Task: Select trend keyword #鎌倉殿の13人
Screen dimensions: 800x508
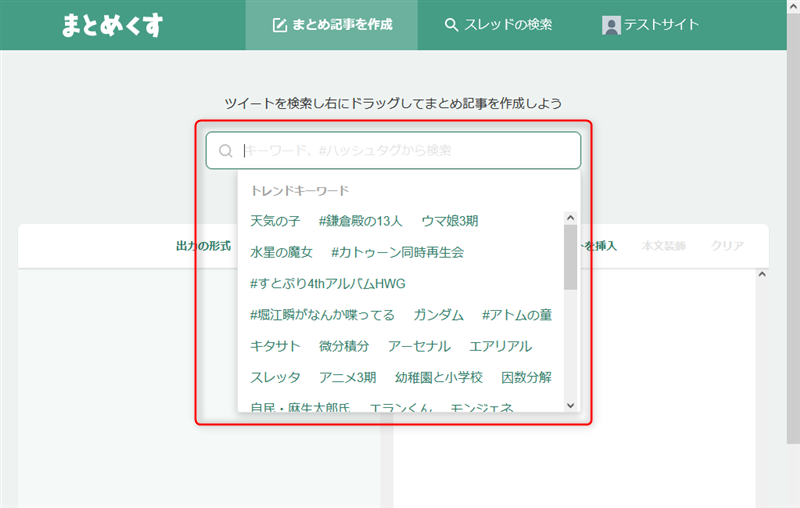Action: [x=361, y=221]
